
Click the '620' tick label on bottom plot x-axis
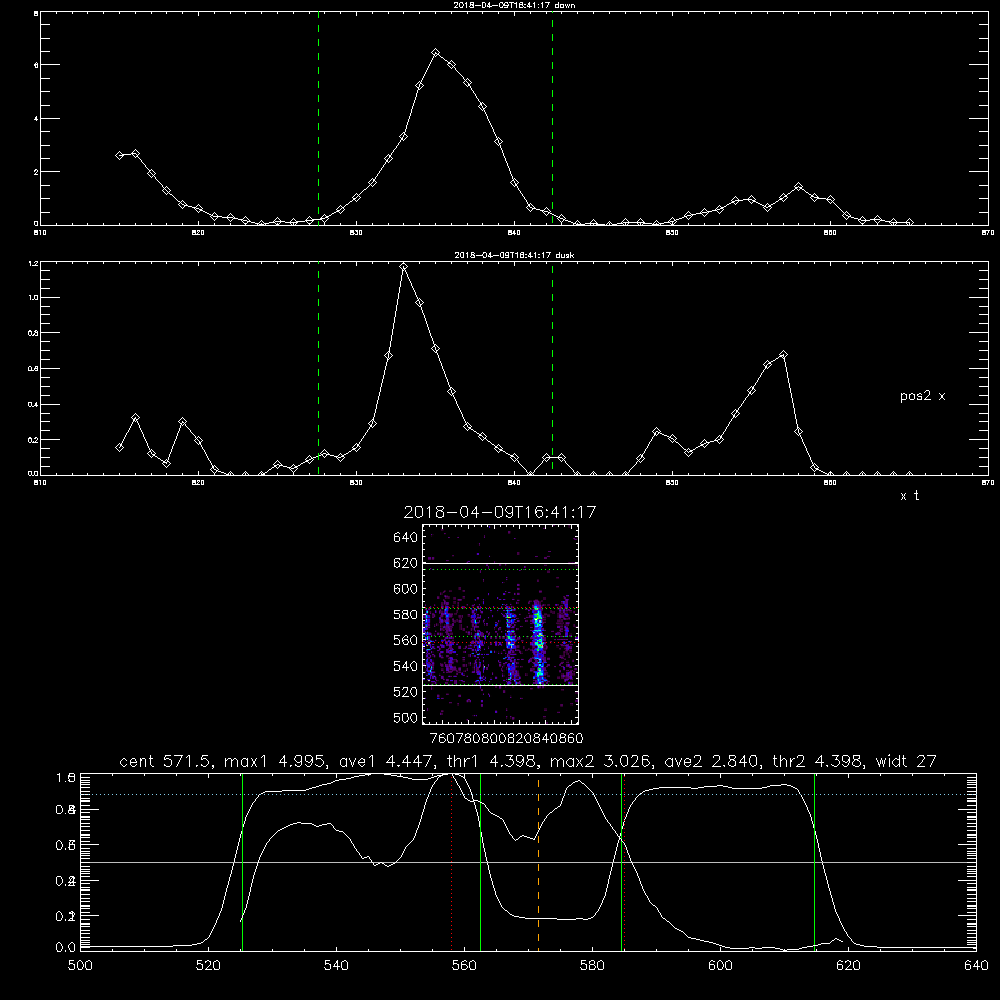click(x=848, y=966)
